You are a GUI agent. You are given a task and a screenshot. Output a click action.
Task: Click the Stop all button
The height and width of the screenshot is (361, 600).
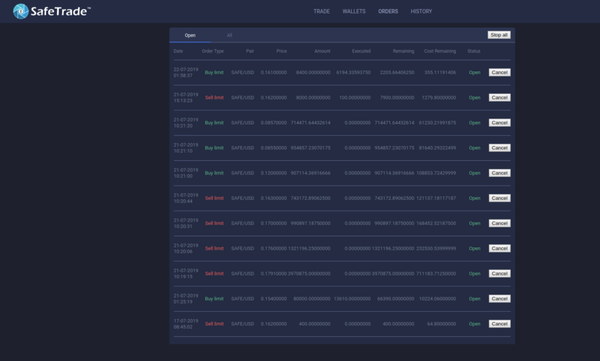click(499, 35)
